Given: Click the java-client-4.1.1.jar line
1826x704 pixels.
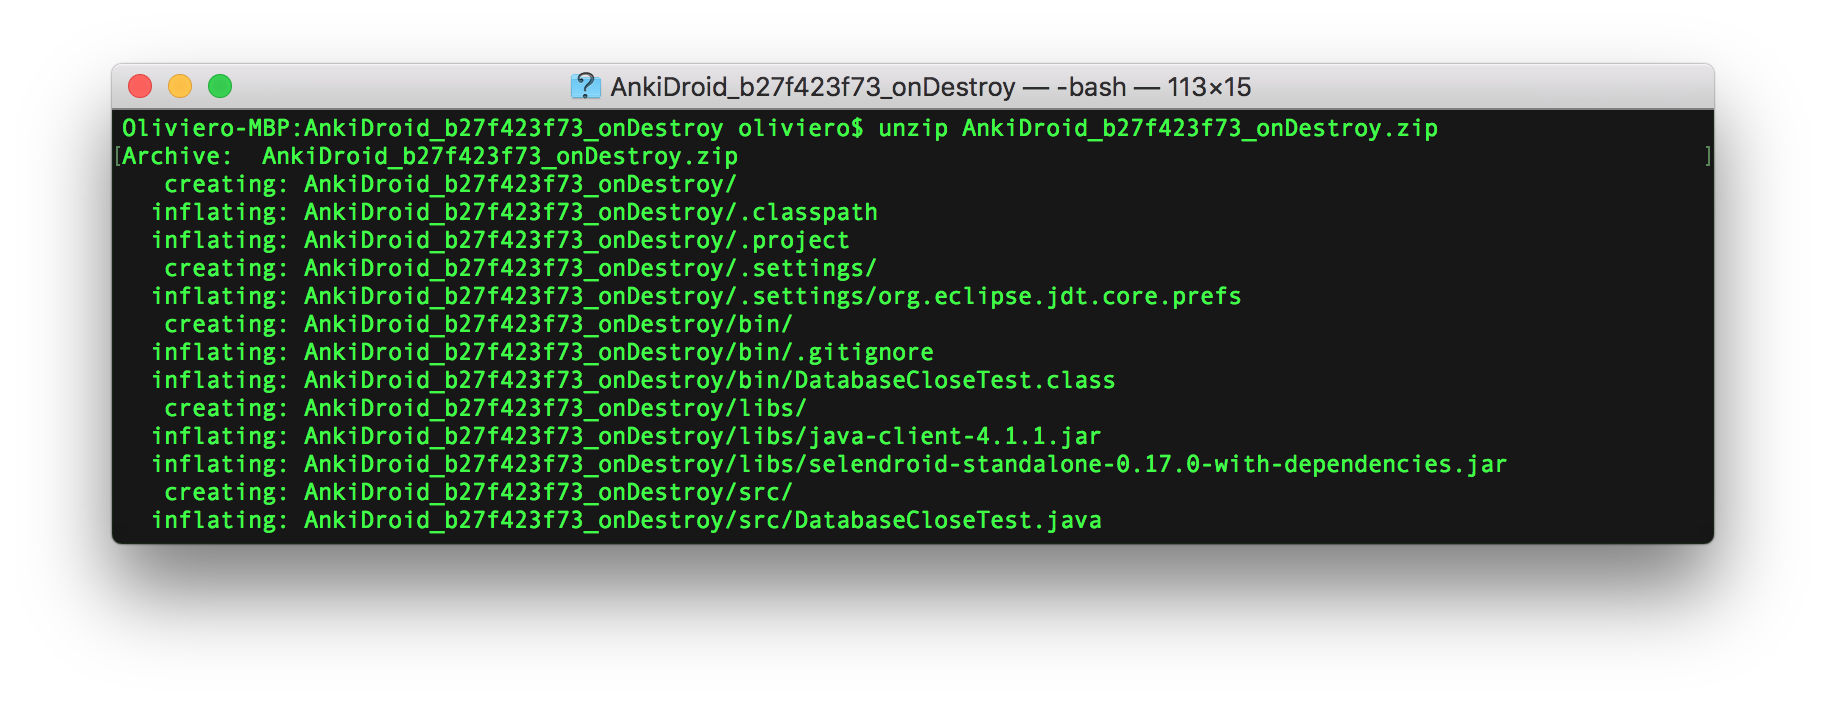Looking at the screenshot, I should click(626, 437).
